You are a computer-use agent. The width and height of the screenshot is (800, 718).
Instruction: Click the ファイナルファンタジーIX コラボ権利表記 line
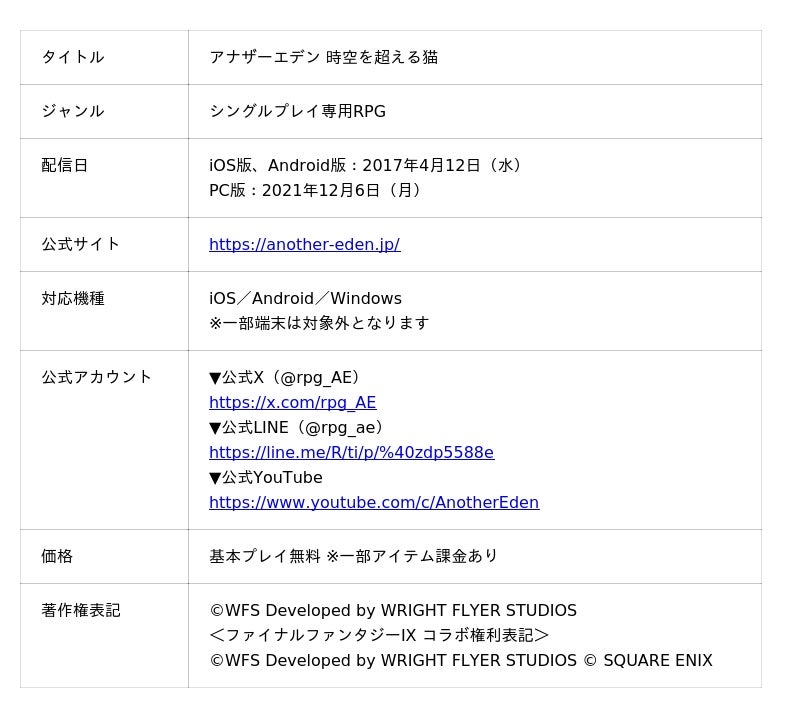click(x=379, y=635)
